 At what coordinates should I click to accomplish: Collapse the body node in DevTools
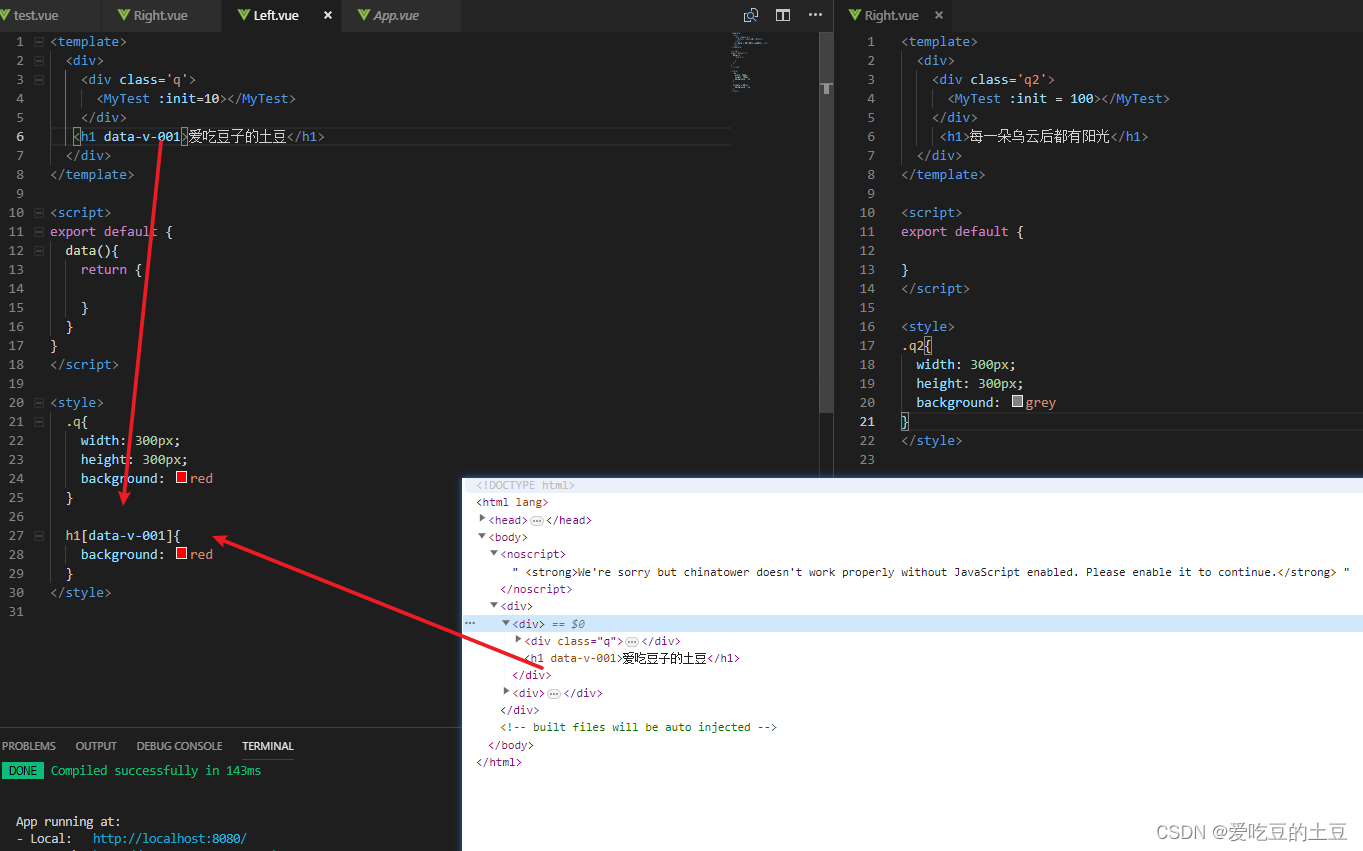(483, 537)
